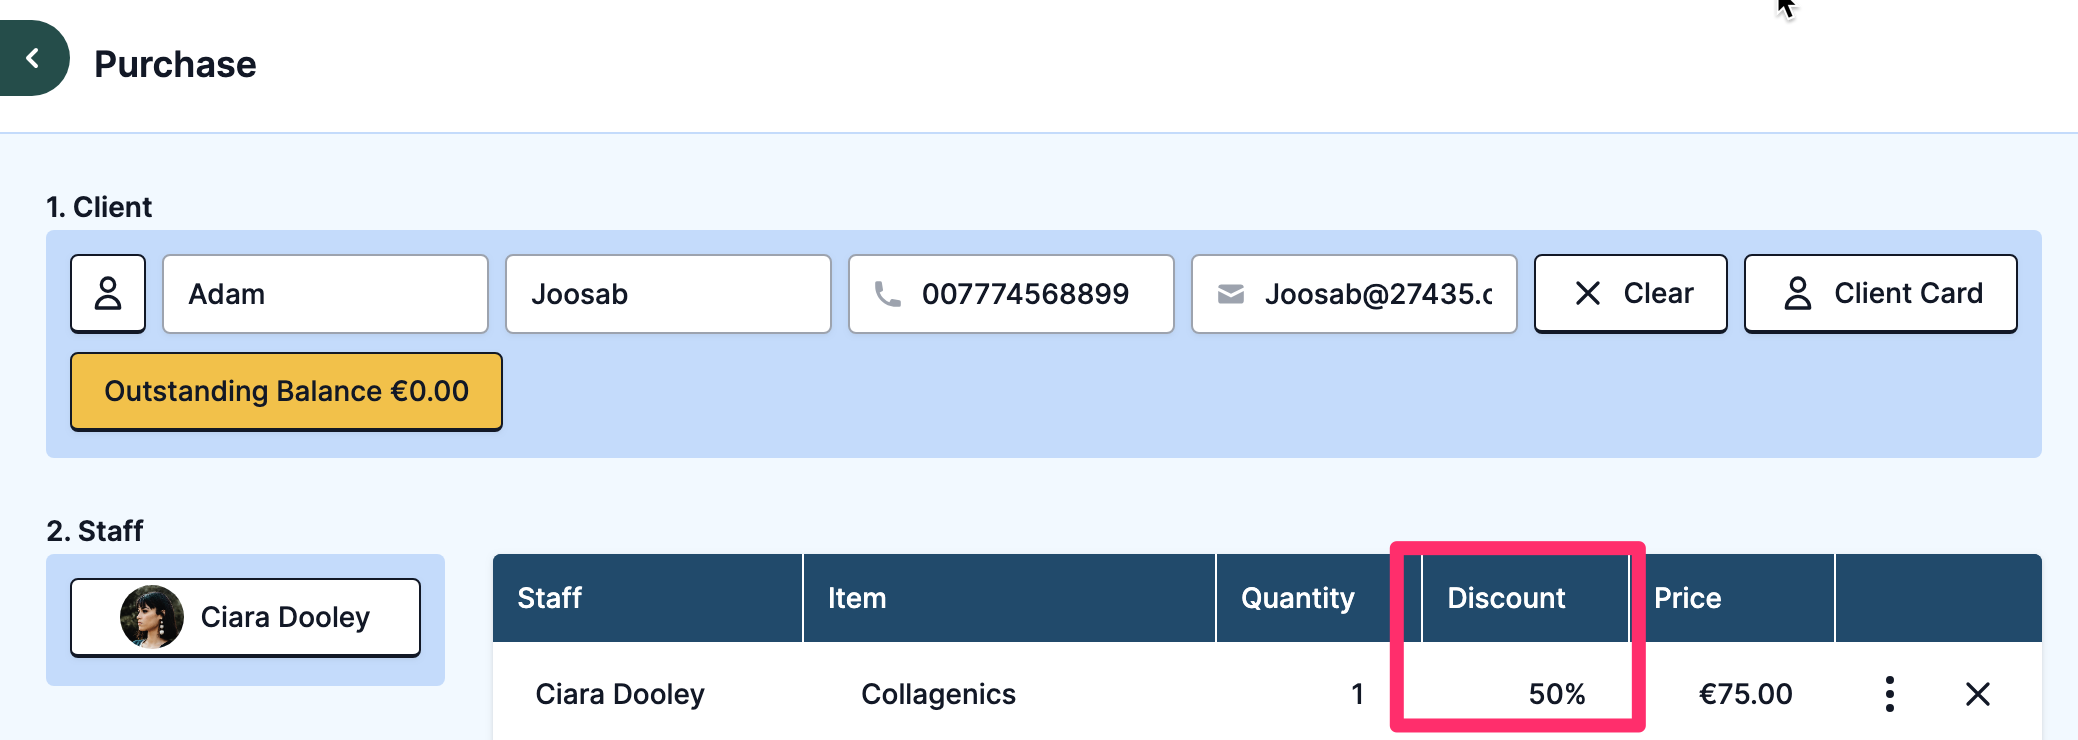Click the back arrow button
This screenshot has height=740, width=2078.
coord(33,59)
